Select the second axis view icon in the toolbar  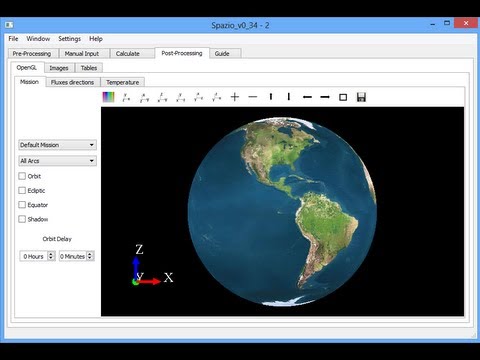pos(144,97)
